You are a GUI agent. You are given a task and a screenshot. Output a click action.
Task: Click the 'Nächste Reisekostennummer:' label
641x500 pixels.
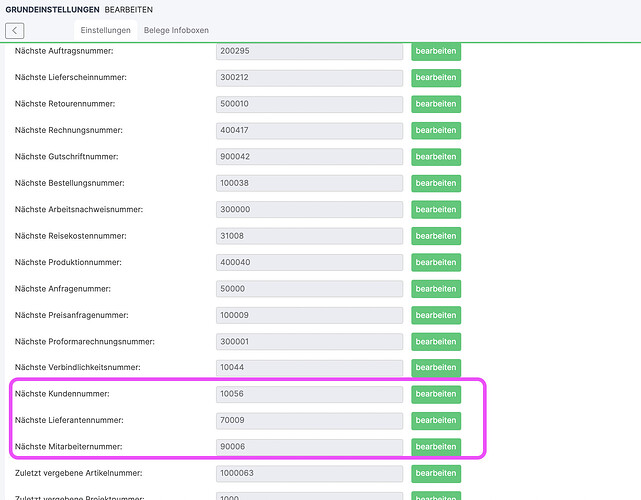tap(71, 236)
